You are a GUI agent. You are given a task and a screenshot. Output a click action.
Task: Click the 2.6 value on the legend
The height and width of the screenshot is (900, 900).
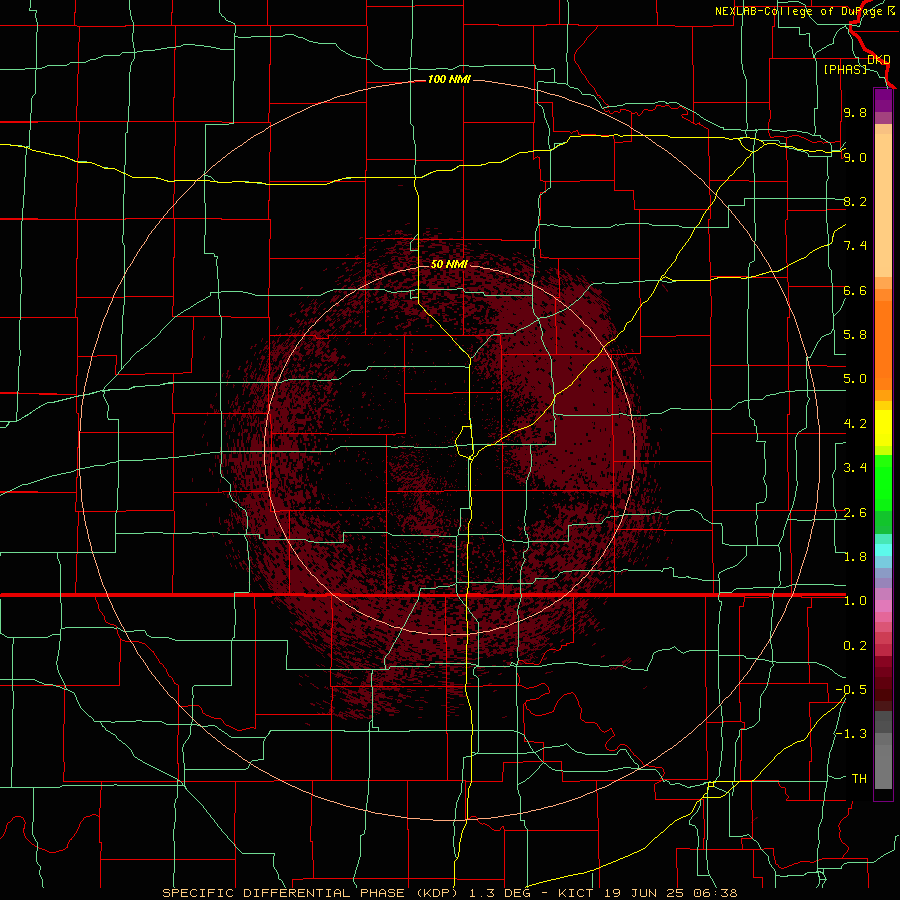coord(855,513)
